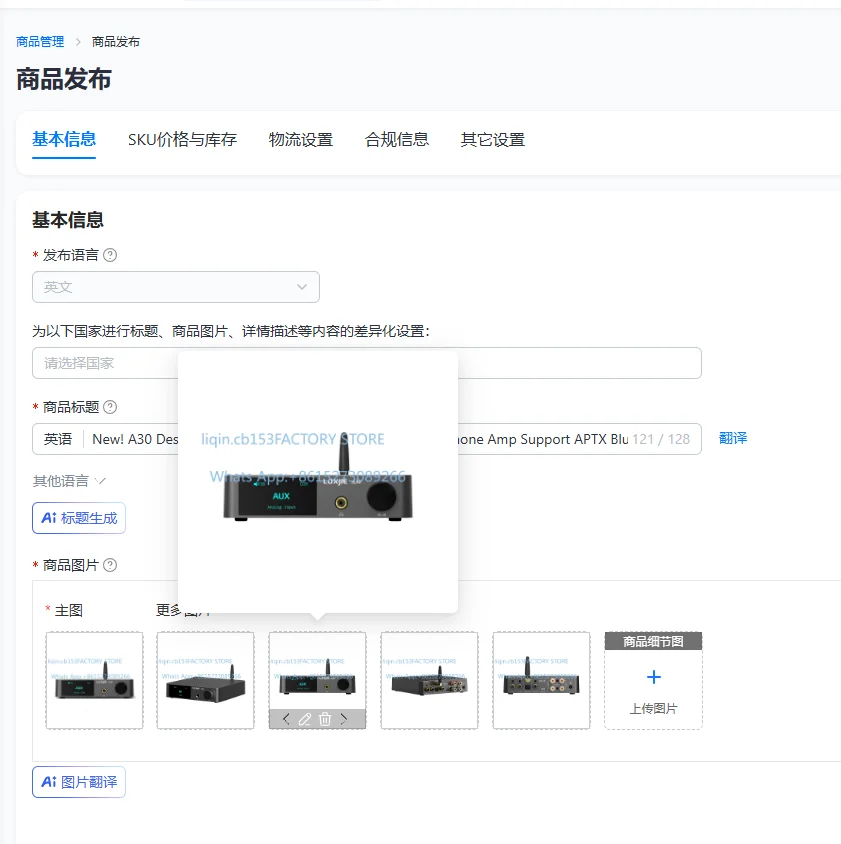The height and width of the screenshot is (844, 841).
Task: Move third image right with next arrow
Action: tap(344, 719)
